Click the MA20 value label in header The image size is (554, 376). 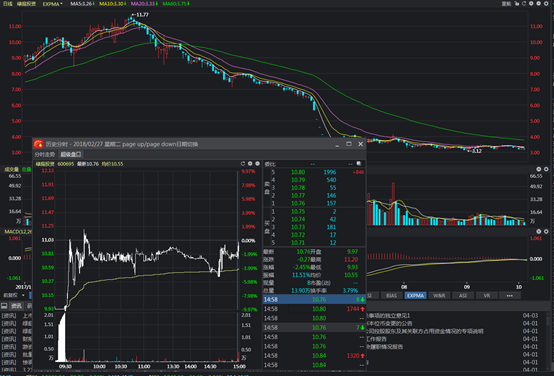coord(144,4)
